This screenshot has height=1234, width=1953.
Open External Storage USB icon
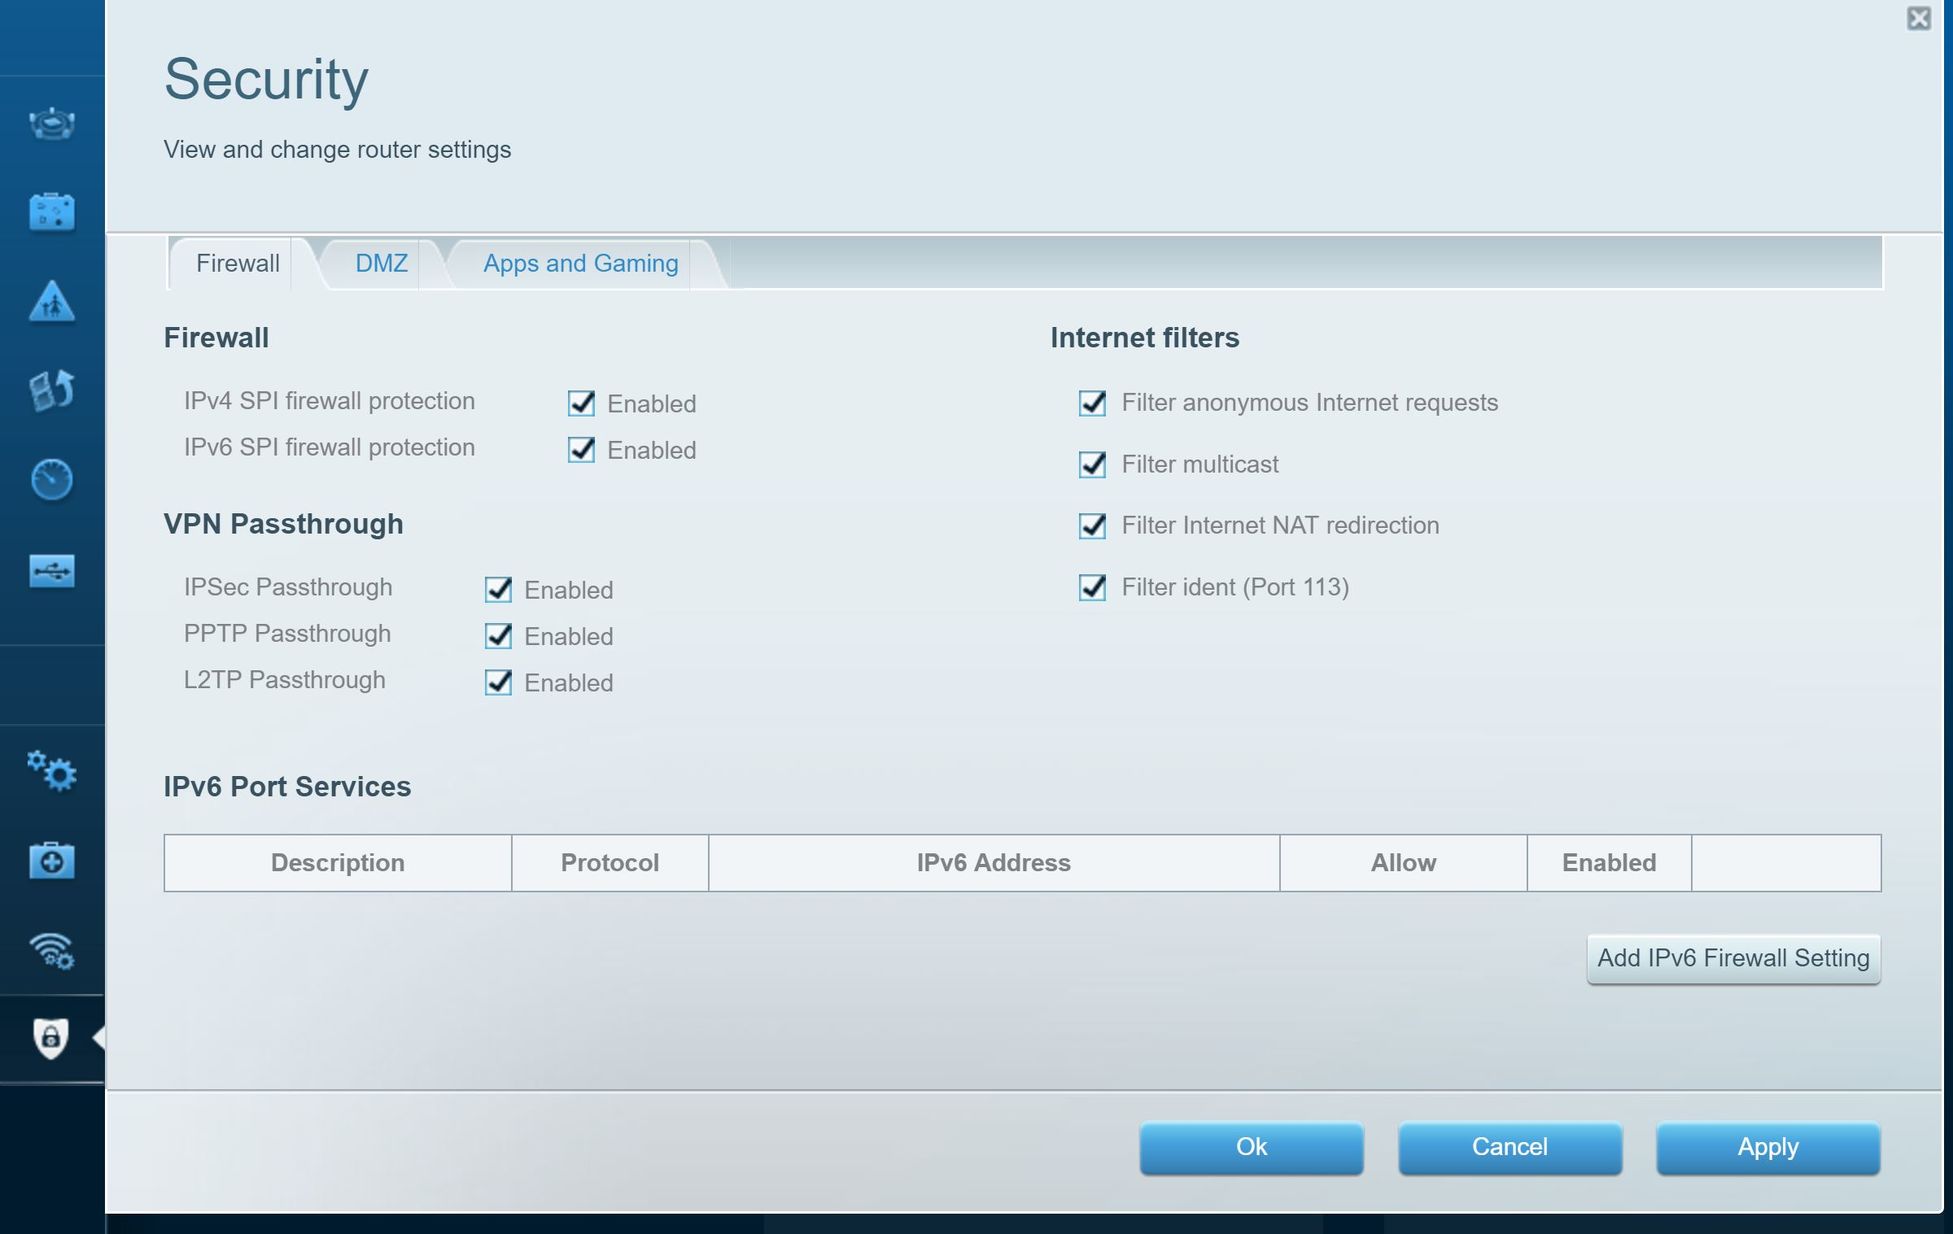click(51, 571)
